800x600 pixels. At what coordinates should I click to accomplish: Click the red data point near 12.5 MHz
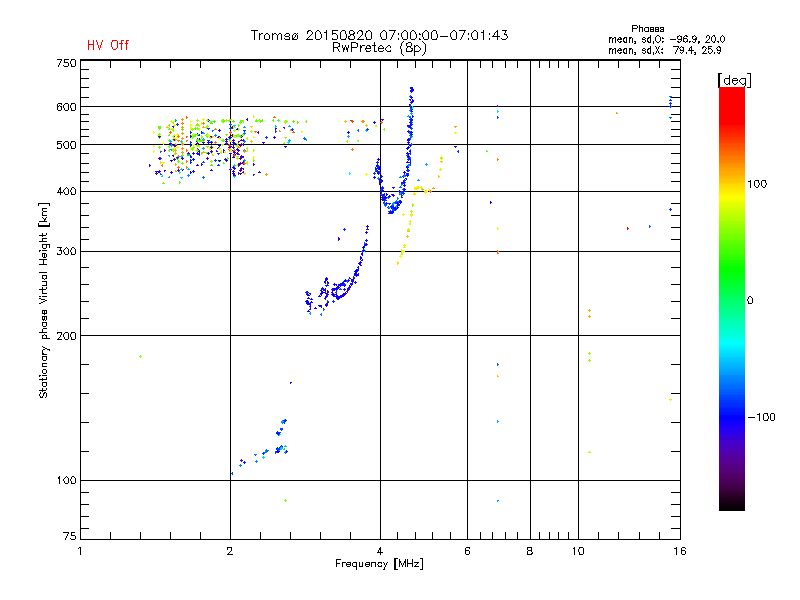(x=628, y=229)
